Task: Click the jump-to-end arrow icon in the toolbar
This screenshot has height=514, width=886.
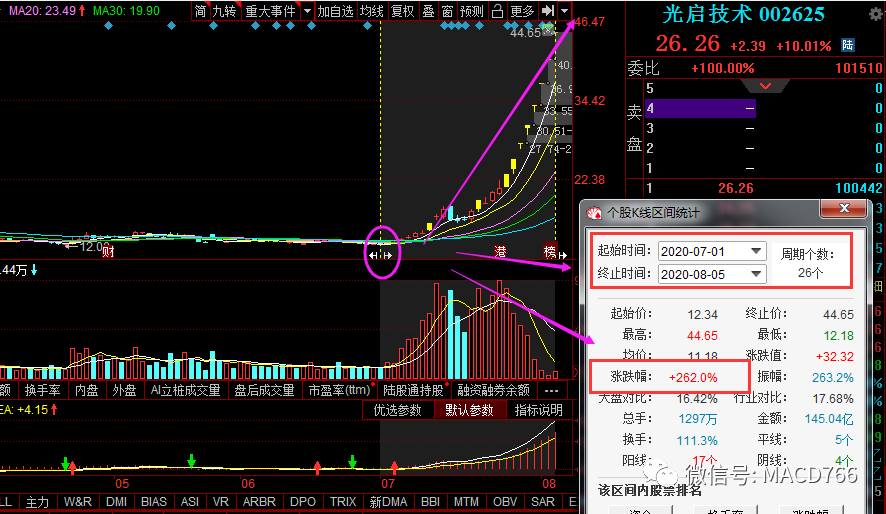Action: coord(548,11)
